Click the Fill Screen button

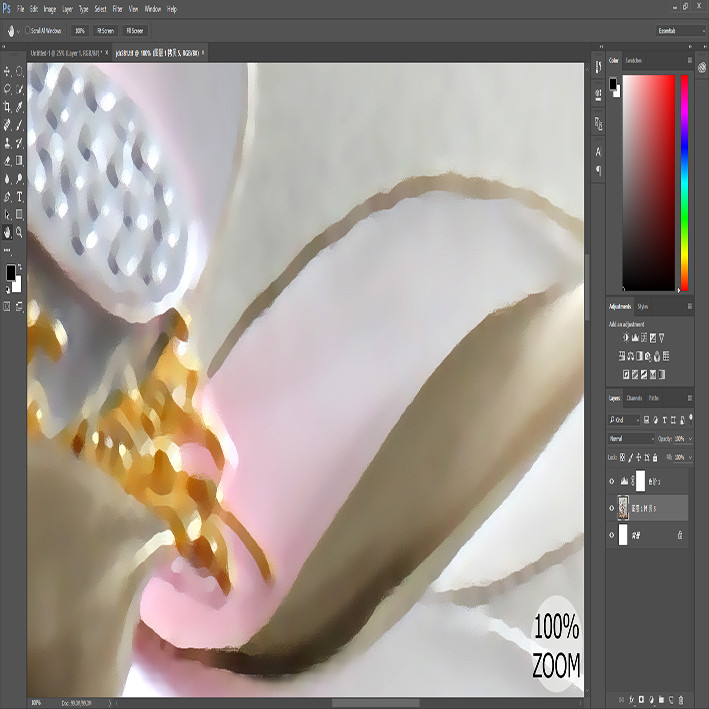135,31
